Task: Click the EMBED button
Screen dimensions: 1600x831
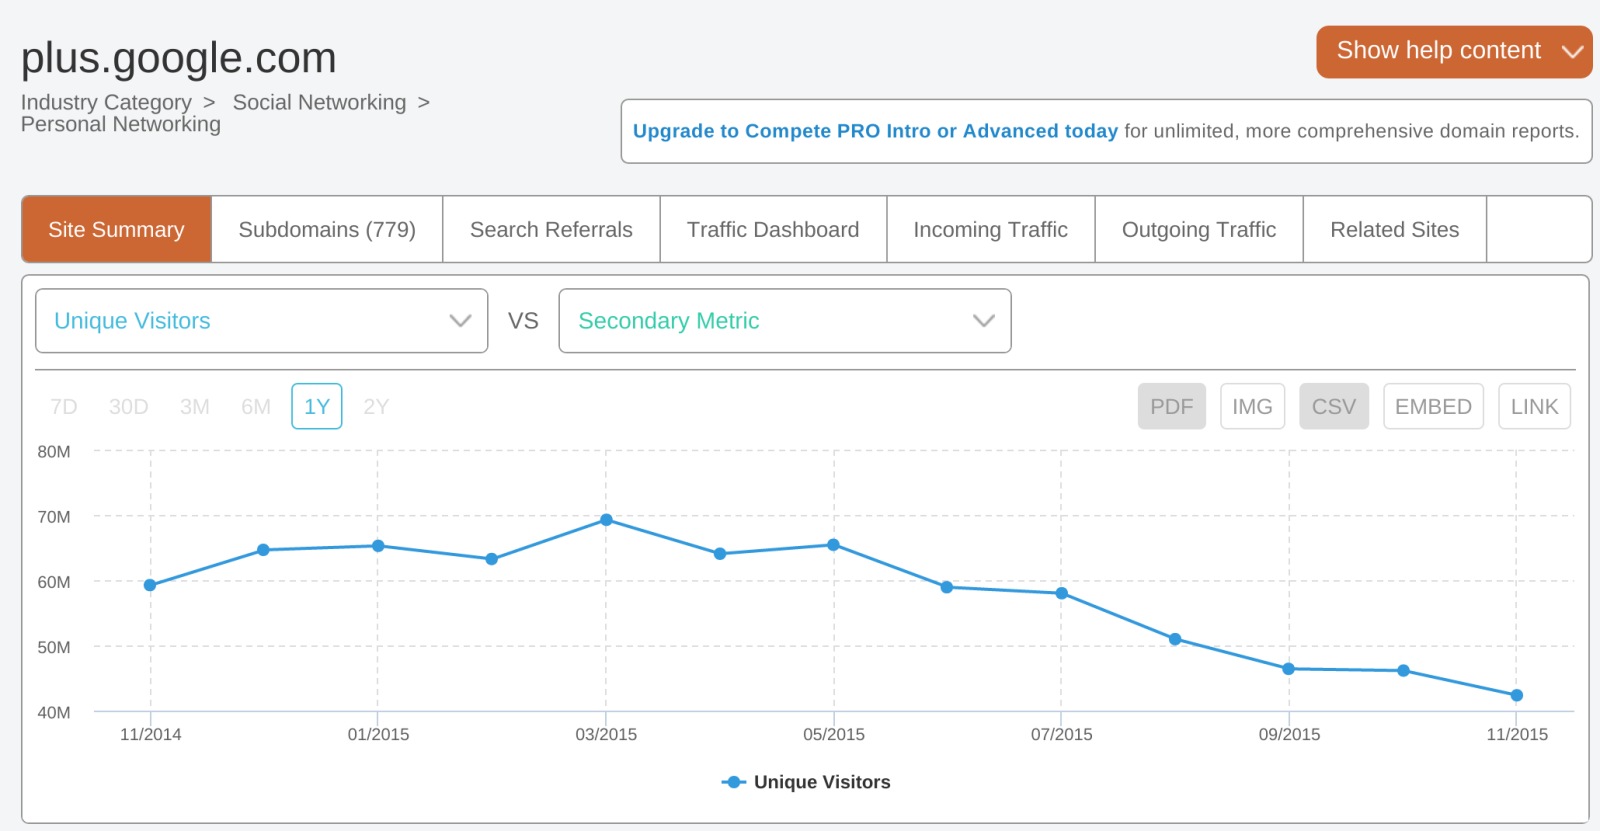Action: (1433, 407)
